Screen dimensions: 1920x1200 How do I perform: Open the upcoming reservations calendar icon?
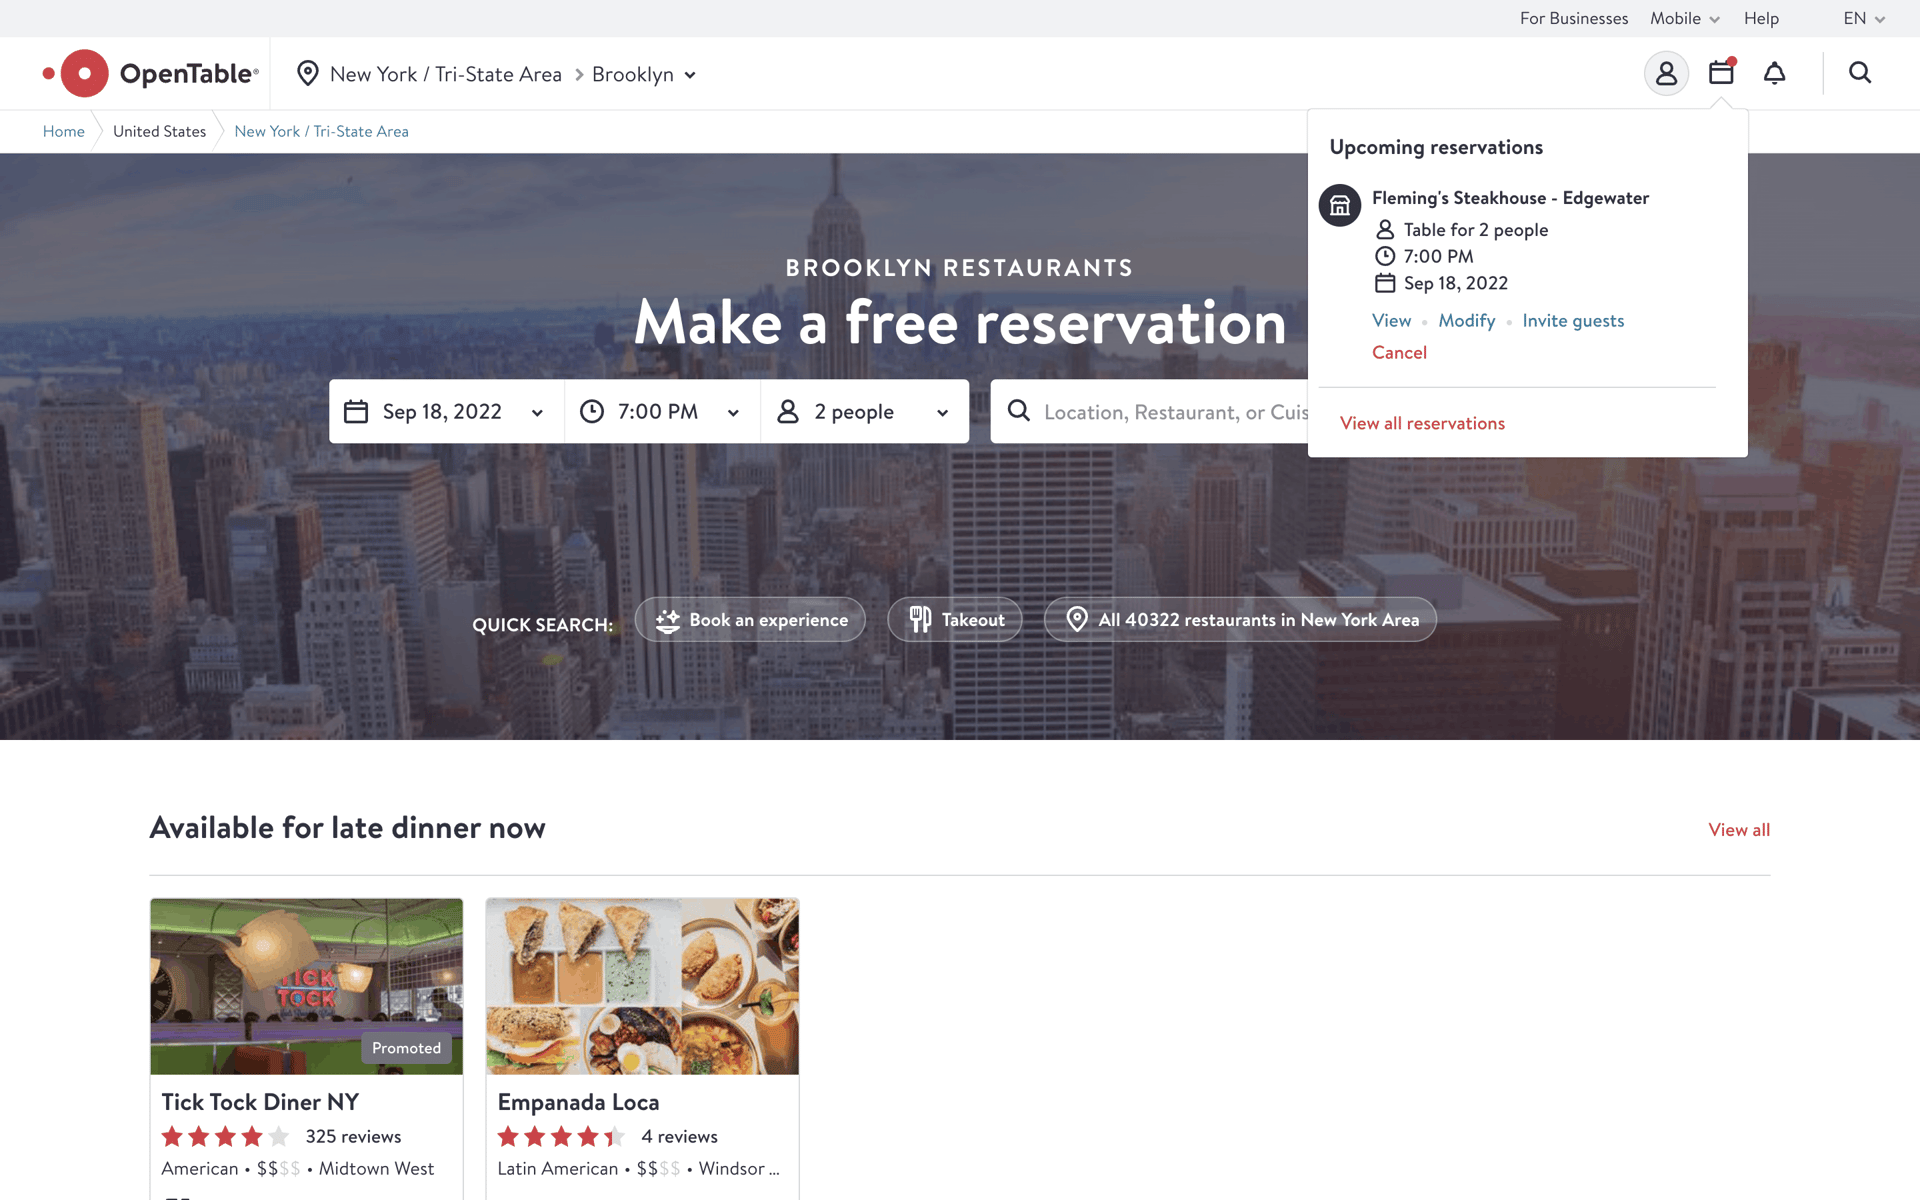pos(1721,72)
